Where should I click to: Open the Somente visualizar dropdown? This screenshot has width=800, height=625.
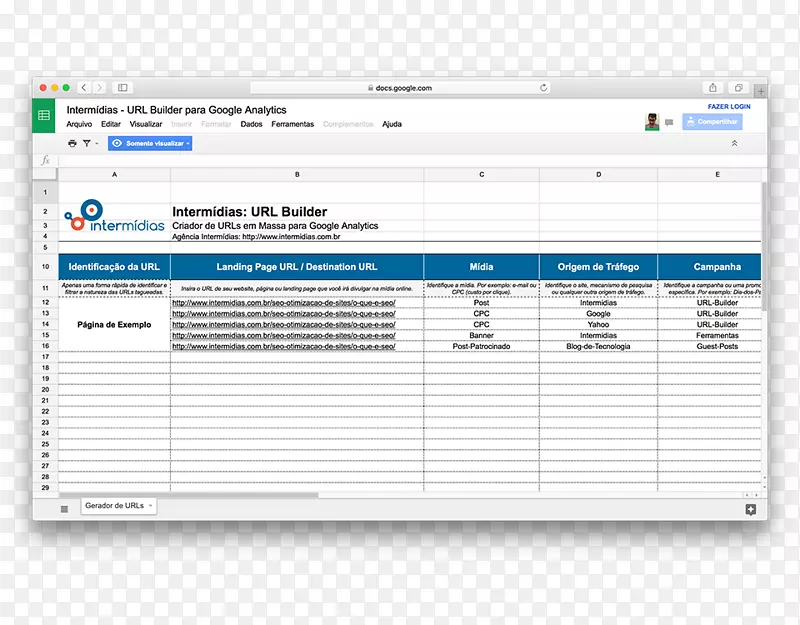click(150, 143)
